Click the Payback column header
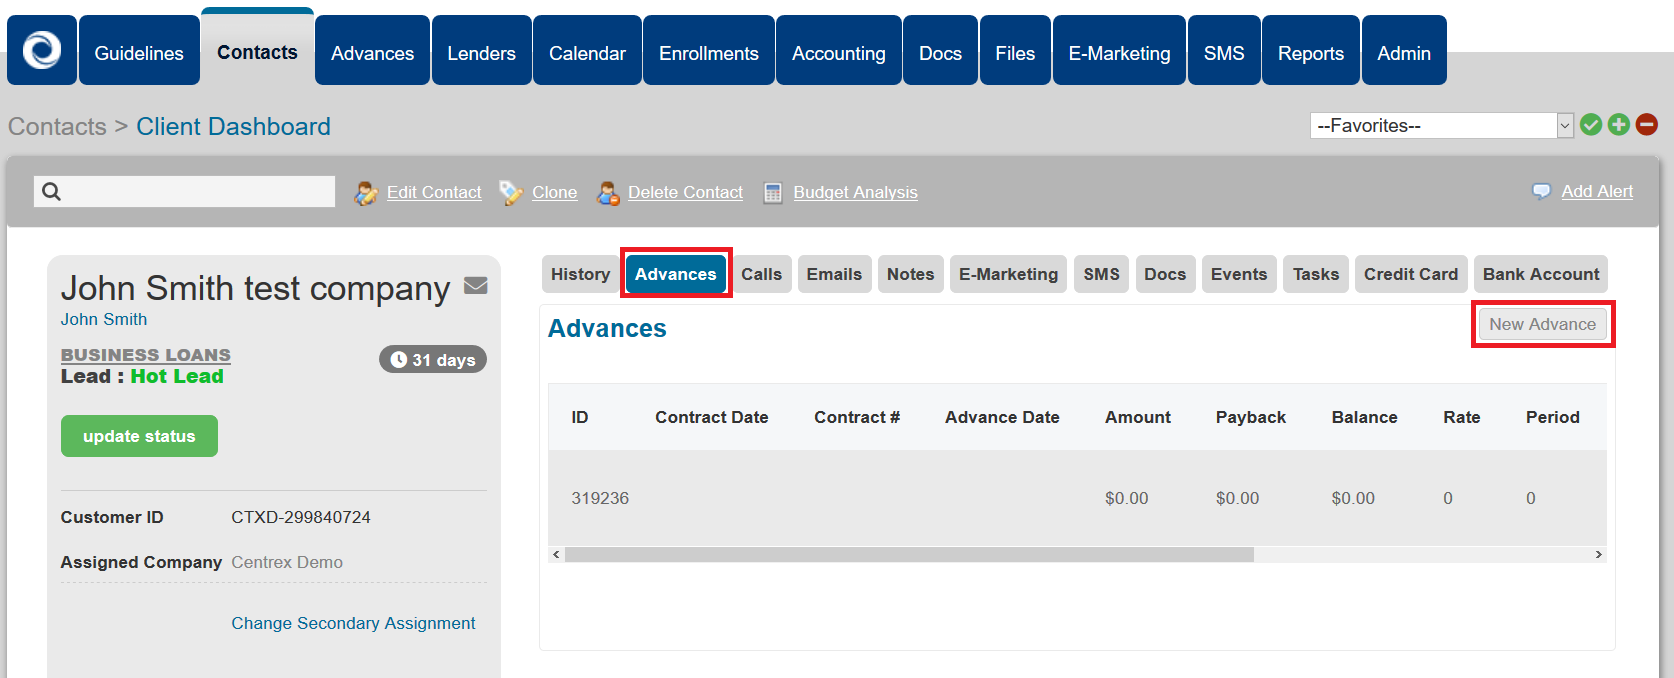This screenshot has height=678, width=1674. tap(1250, 417)
